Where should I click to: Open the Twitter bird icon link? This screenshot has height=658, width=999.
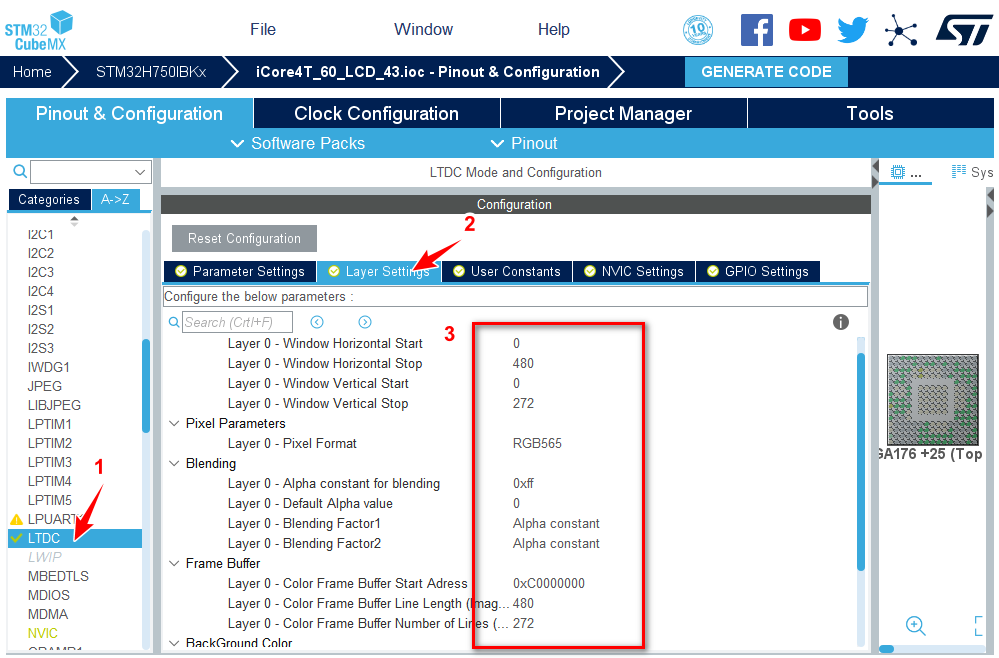[852, 30]
